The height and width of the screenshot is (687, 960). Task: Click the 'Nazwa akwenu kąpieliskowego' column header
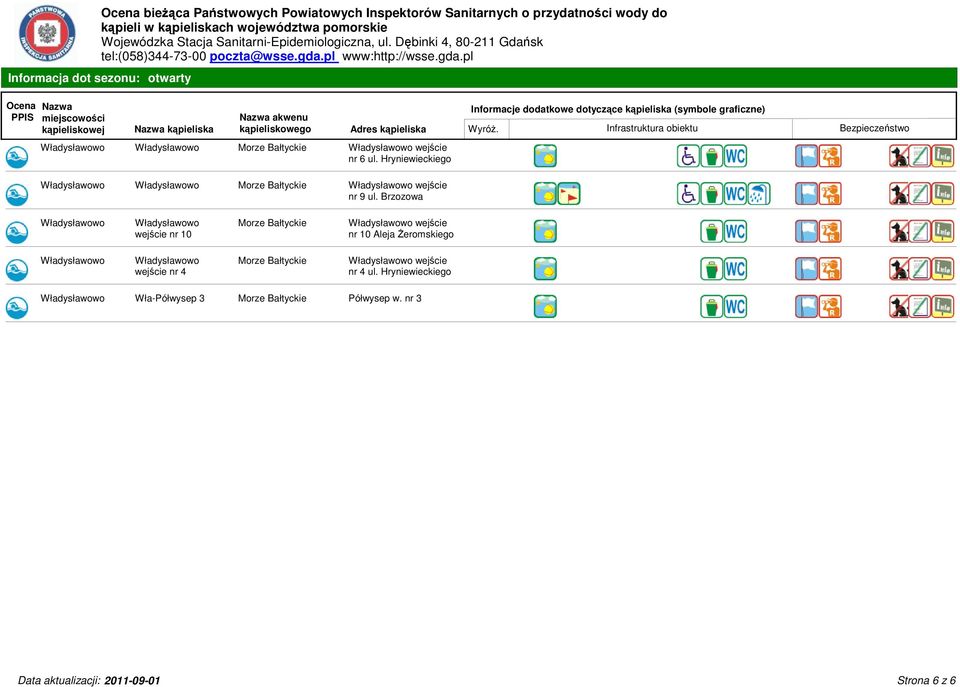click(x=275, y=123)
